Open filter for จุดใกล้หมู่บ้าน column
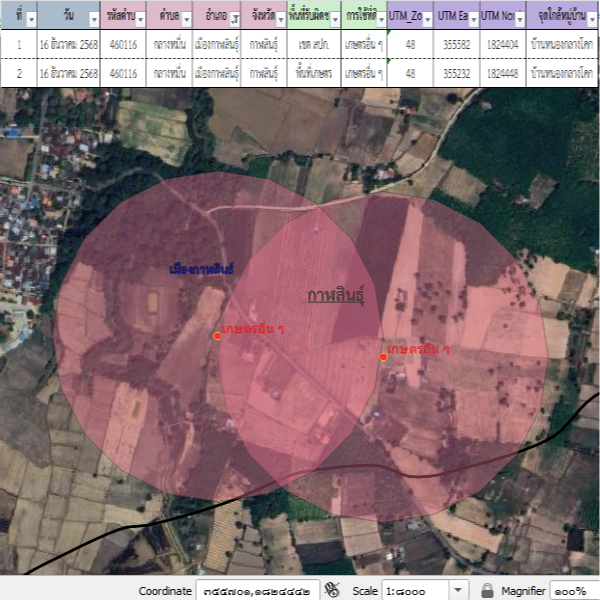Viewport: 600px width, 600px height. coord(591,19)
